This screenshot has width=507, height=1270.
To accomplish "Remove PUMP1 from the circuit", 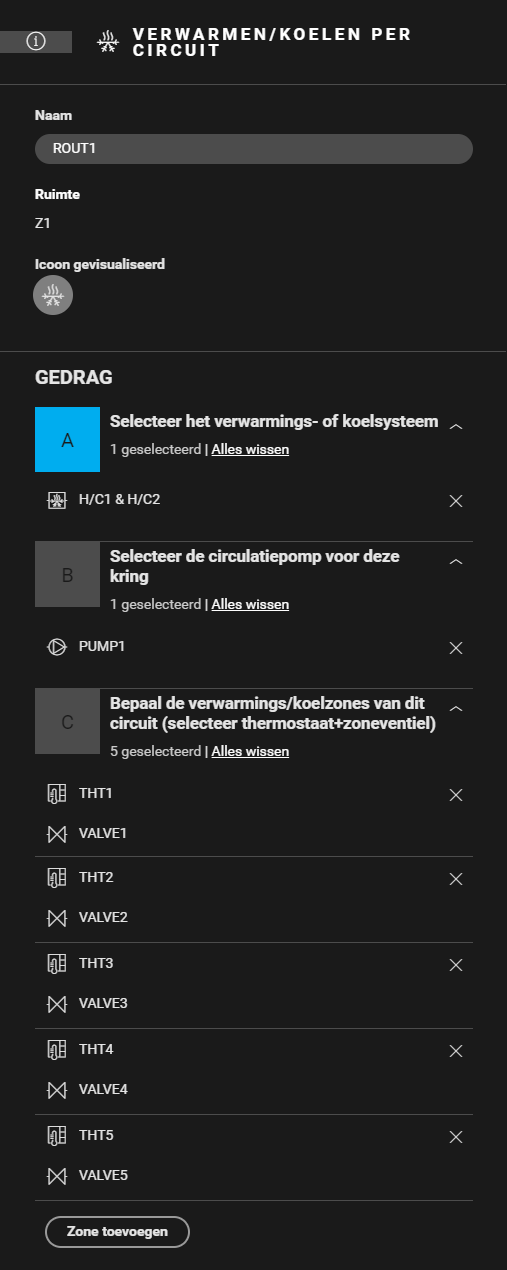I will tap(456, 648).
